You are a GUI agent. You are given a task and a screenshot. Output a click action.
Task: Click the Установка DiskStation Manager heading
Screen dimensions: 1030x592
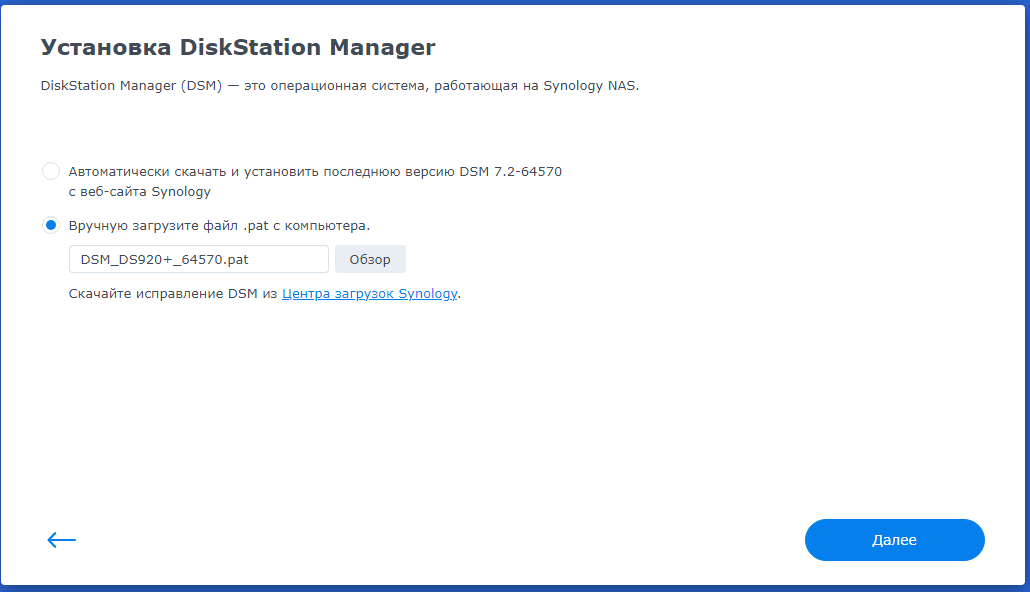[238, 47]
